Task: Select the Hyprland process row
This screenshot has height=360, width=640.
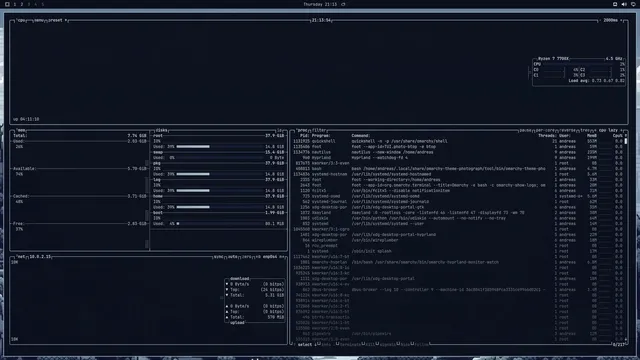Action: coord(458,158)
